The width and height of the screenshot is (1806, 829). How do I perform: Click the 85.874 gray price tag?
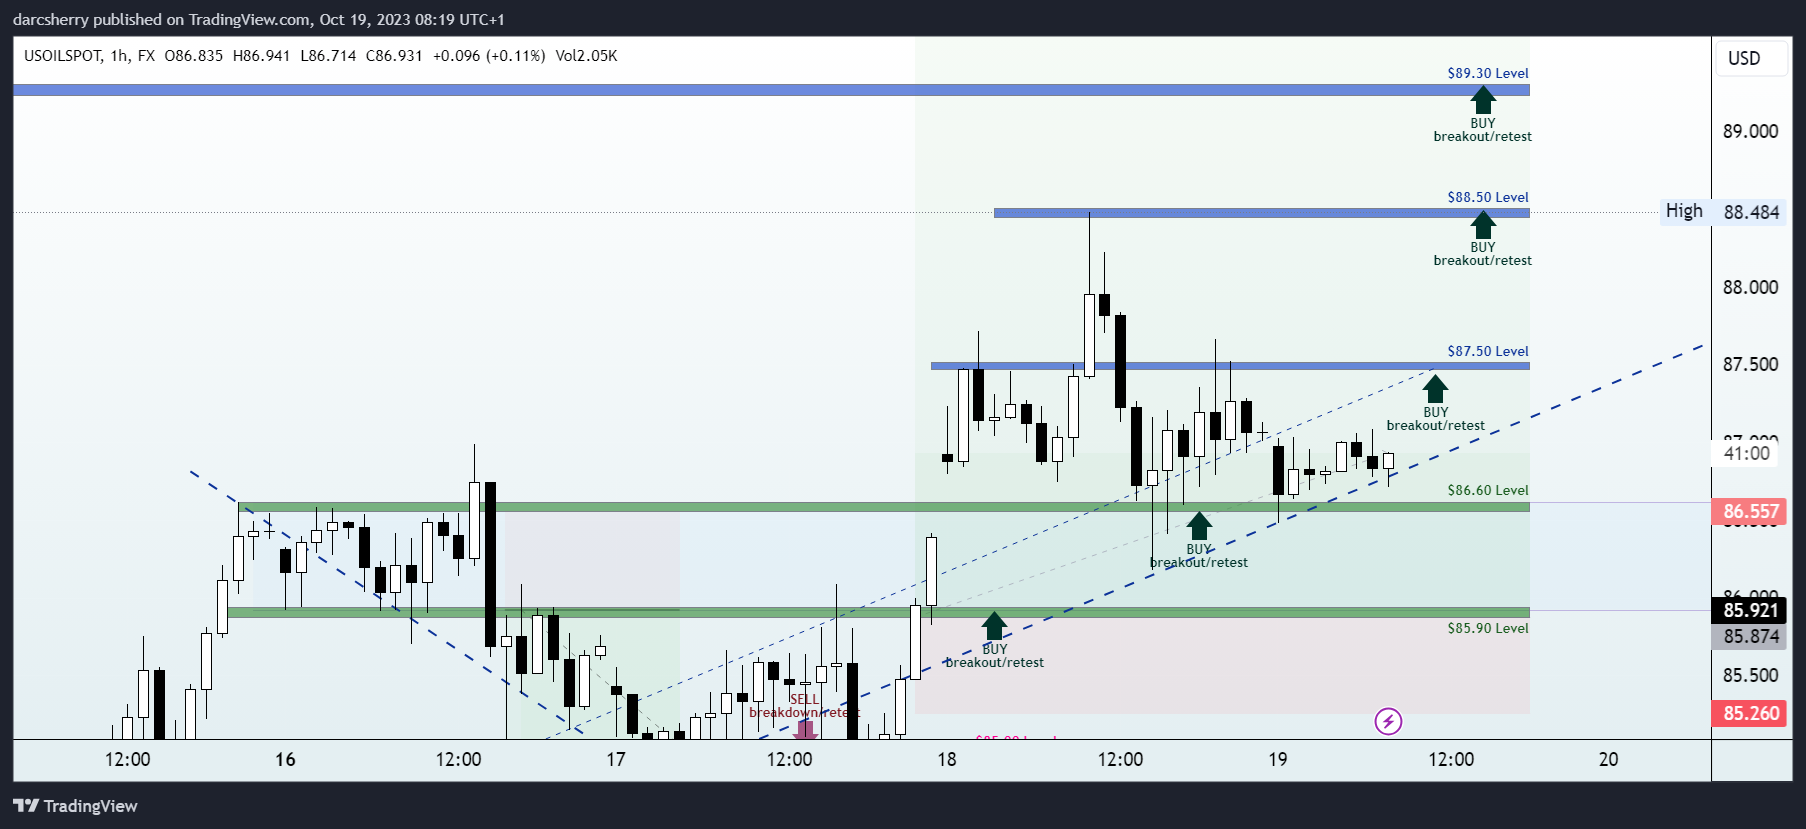tap(1750, 636)
